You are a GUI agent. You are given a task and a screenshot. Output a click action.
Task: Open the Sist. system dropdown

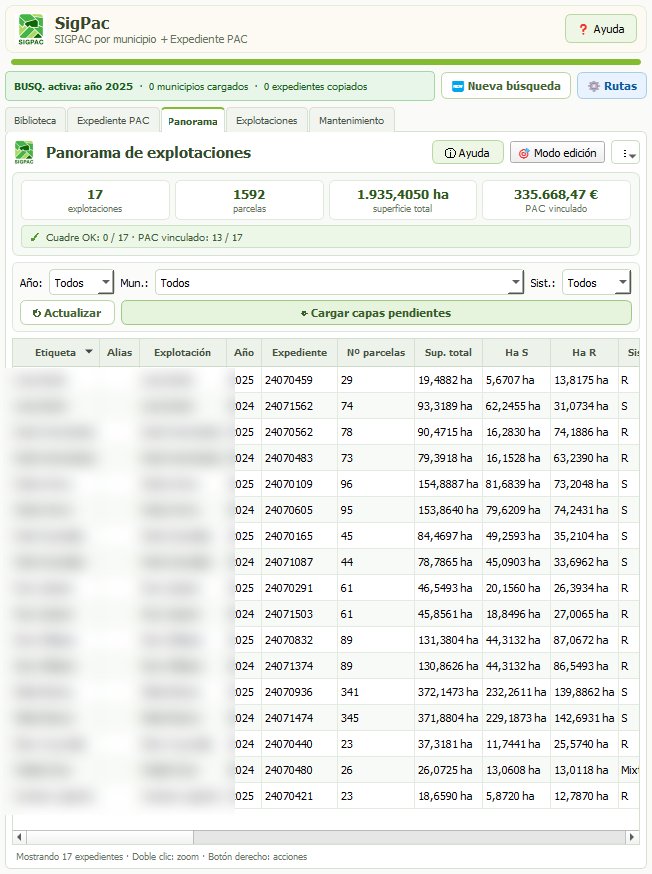point(596,283)
